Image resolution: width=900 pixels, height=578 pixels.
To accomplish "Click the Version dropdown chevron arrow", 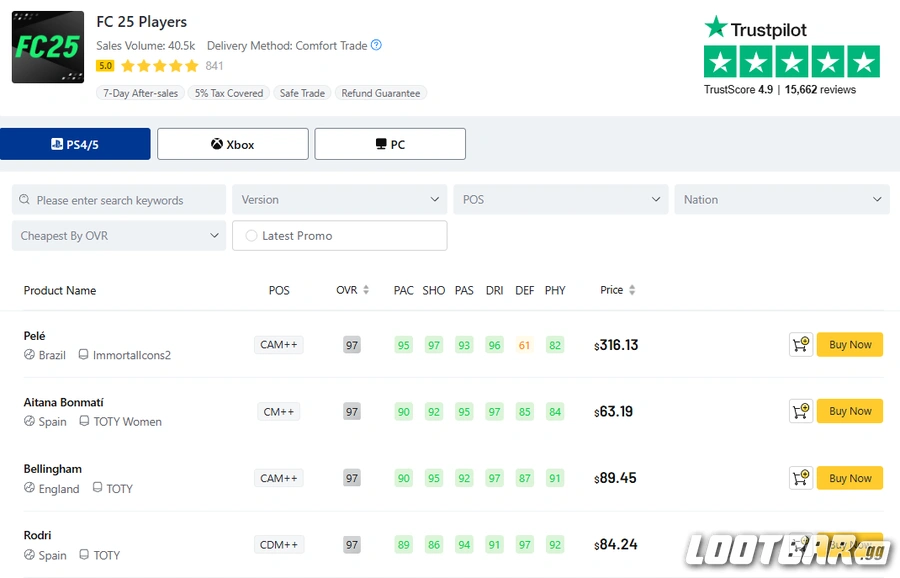I will pyautogui.click(x=435, y=200).
